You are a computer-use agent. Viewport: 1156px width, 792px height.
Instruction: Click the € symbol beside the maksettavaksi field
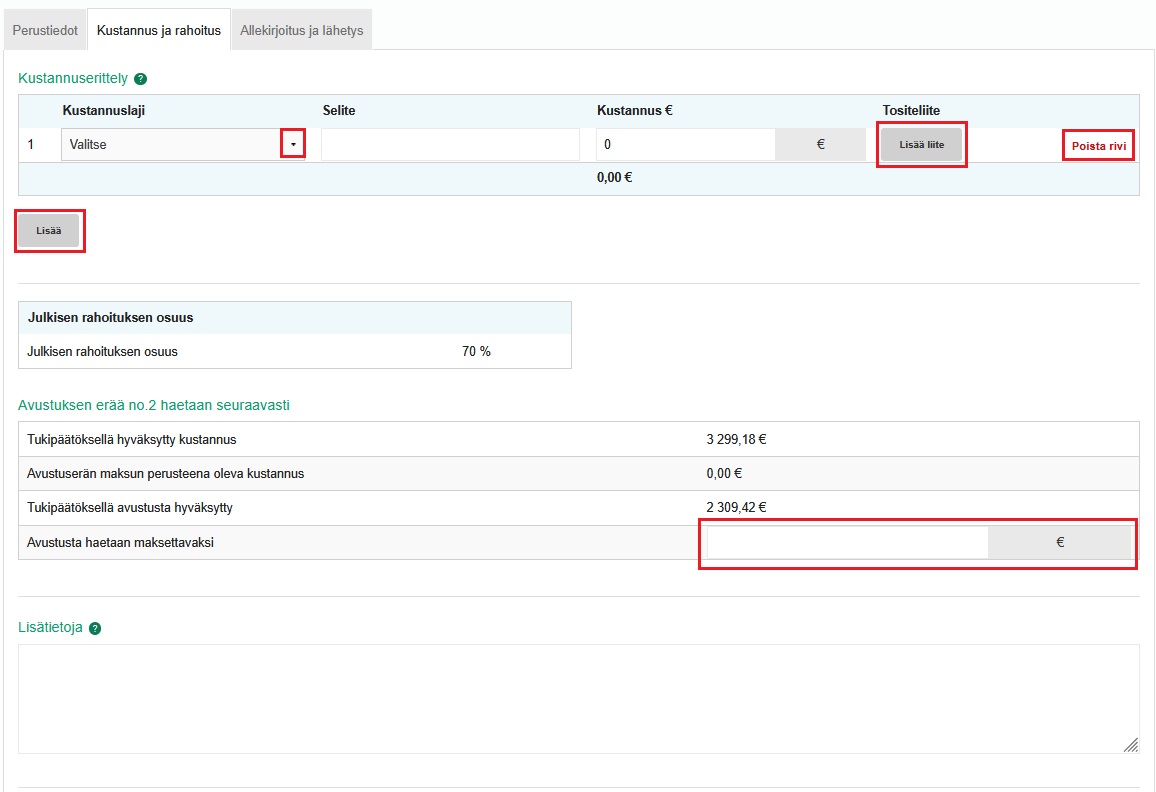coord(1059,543)
